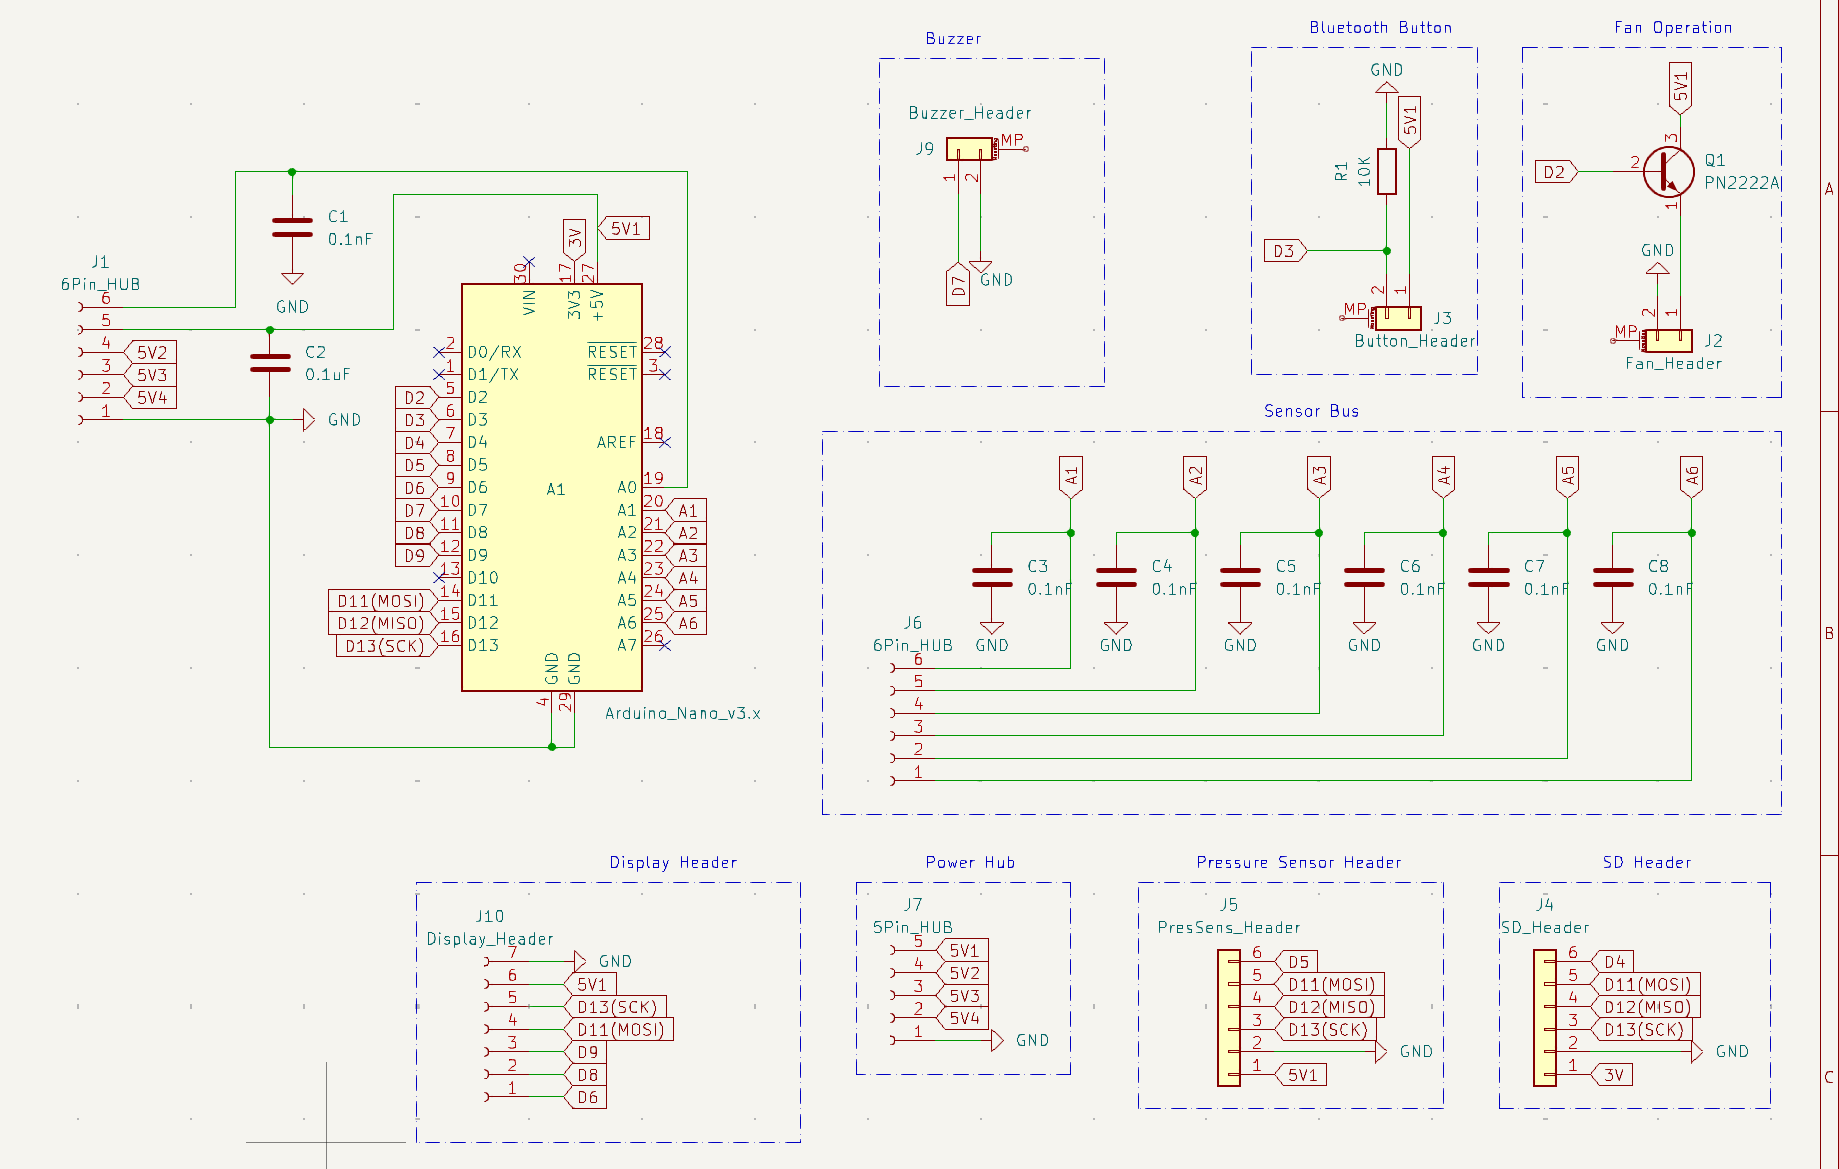
Task: Click the D3 label in Bluetooth Button block
Action: 1286,250
